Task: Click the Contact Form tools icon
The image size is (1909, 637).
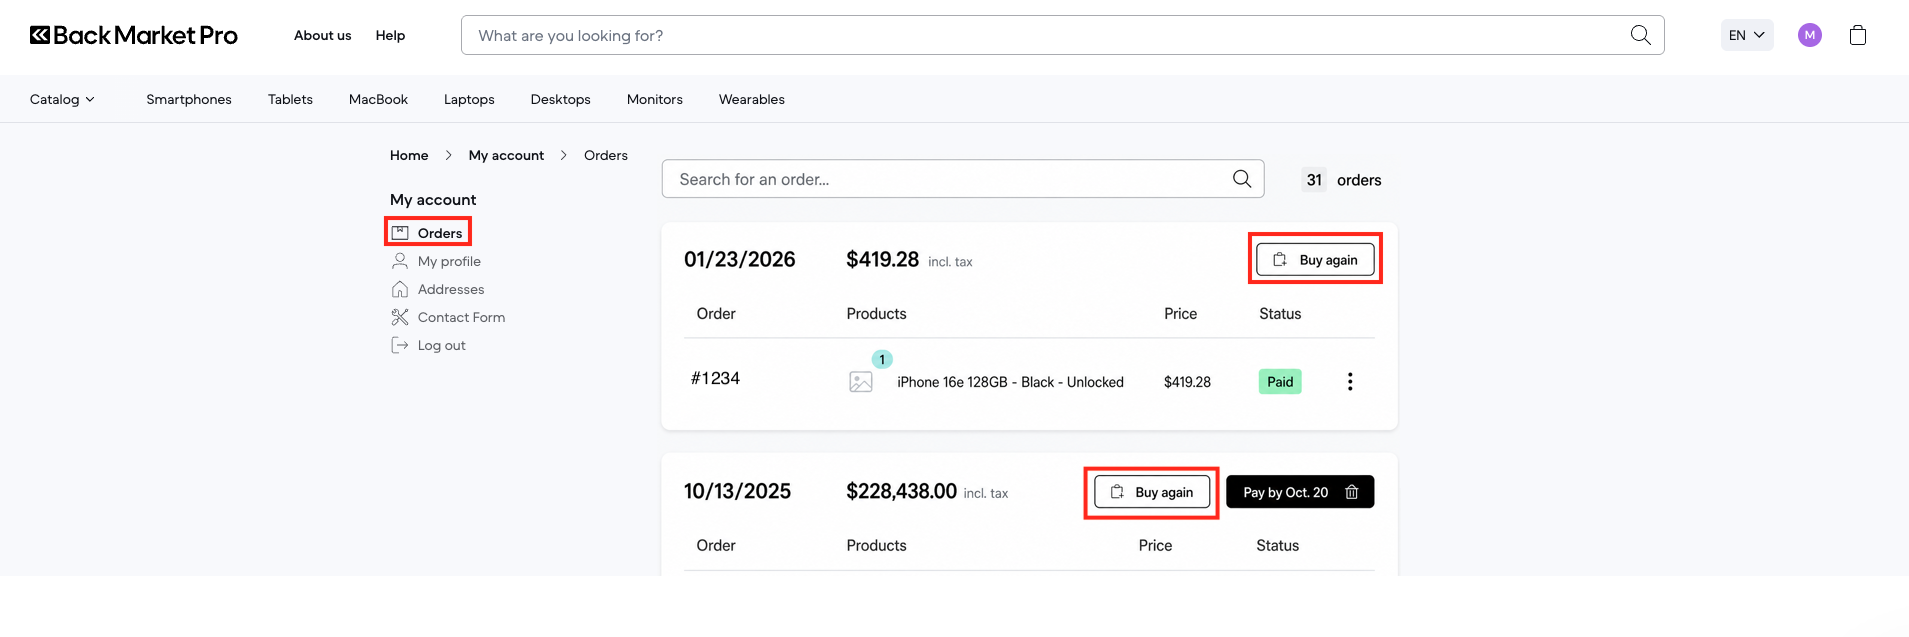Action: pyautogui.click(x=399, y=316)
